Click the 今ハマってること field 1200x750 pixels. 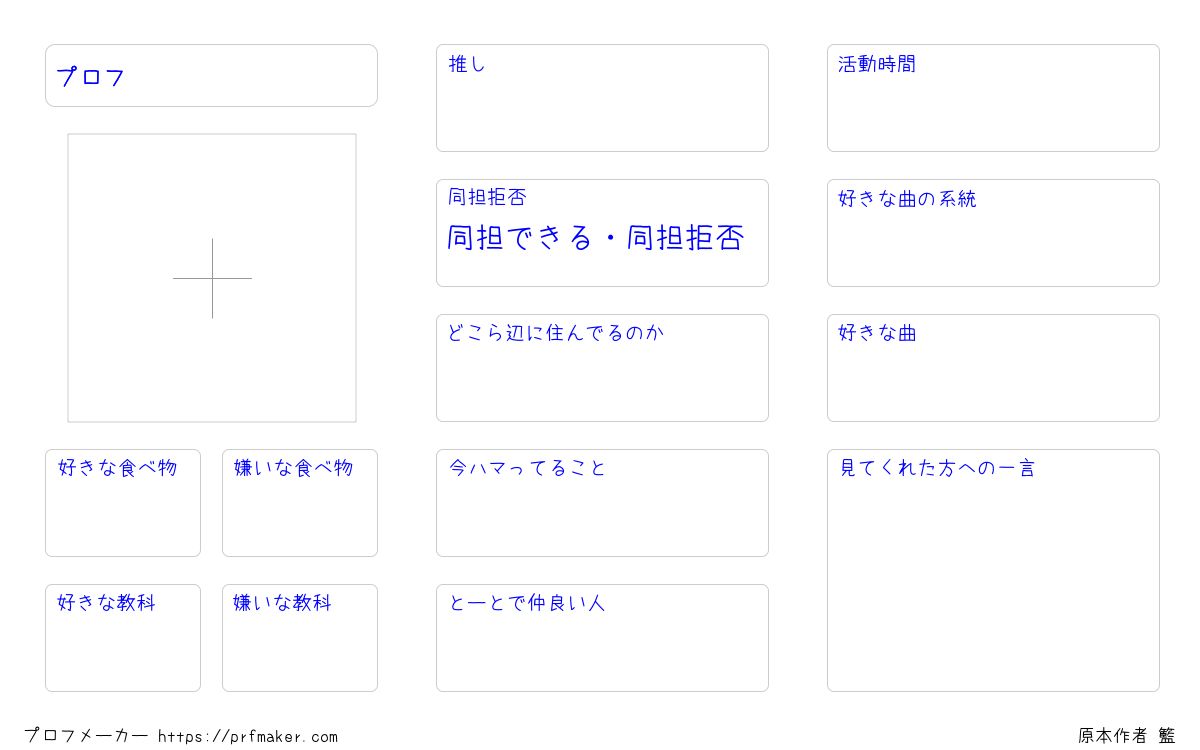[x=602, y=503]
